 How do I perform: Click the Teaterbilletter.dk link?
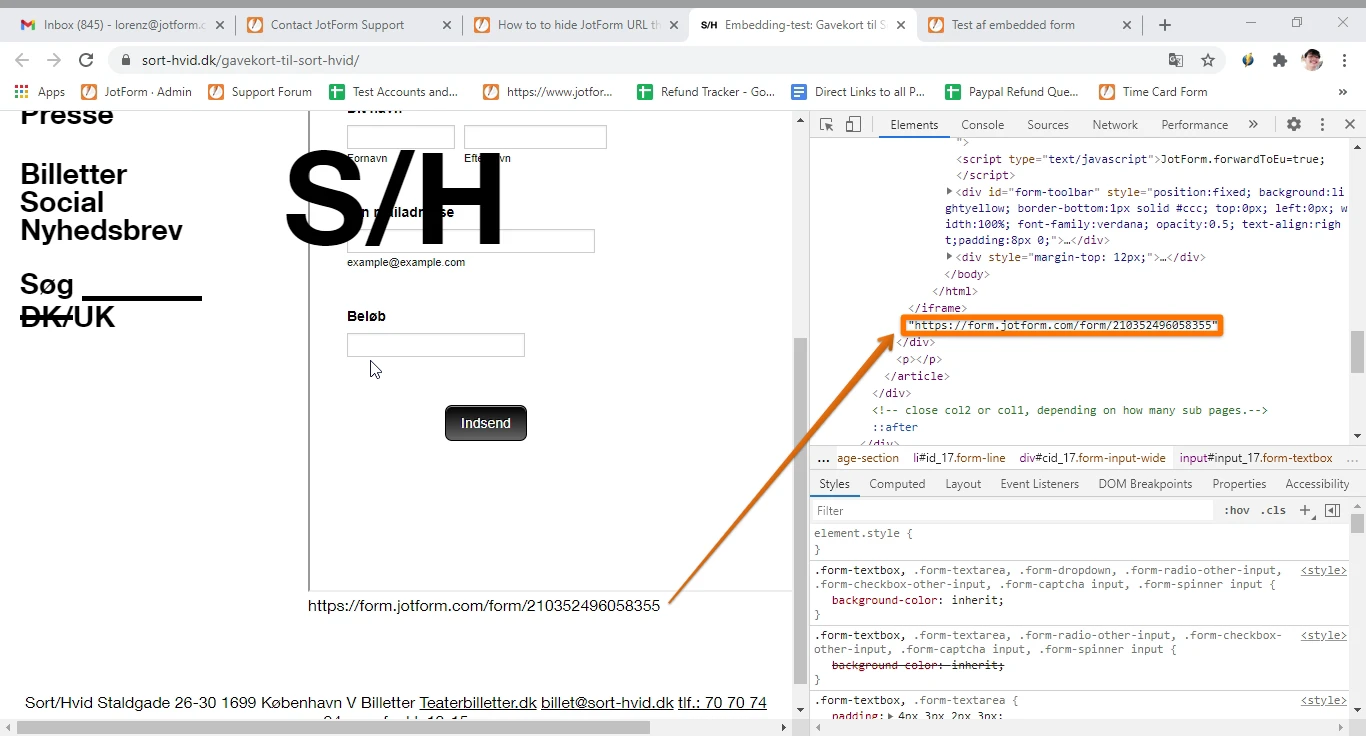[477, 703]
